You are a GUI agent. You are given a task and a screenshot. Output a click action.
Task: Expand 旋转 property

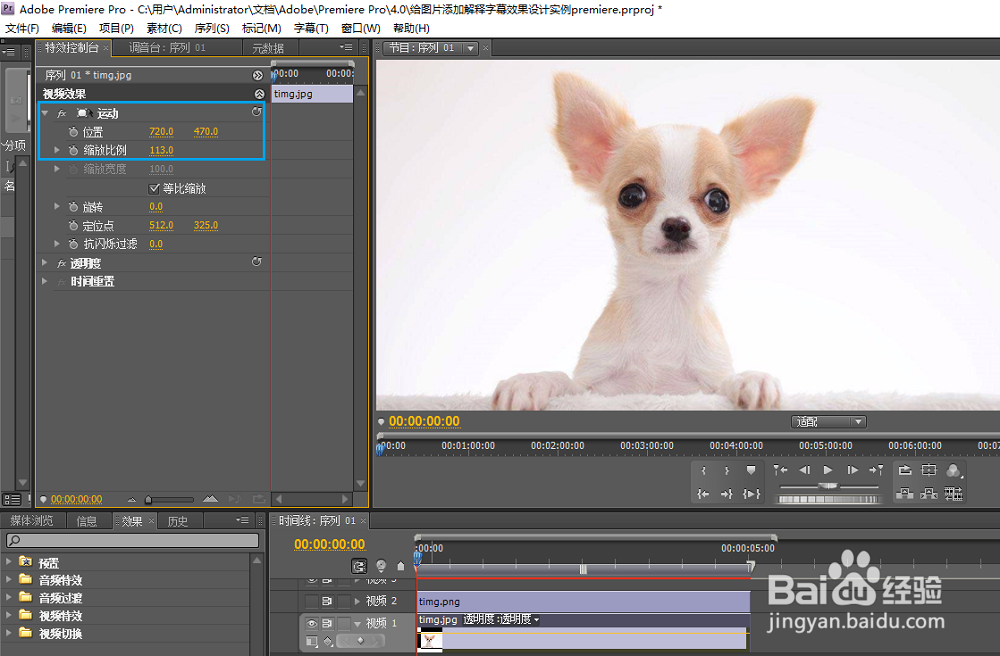click(x=57, y=207)
